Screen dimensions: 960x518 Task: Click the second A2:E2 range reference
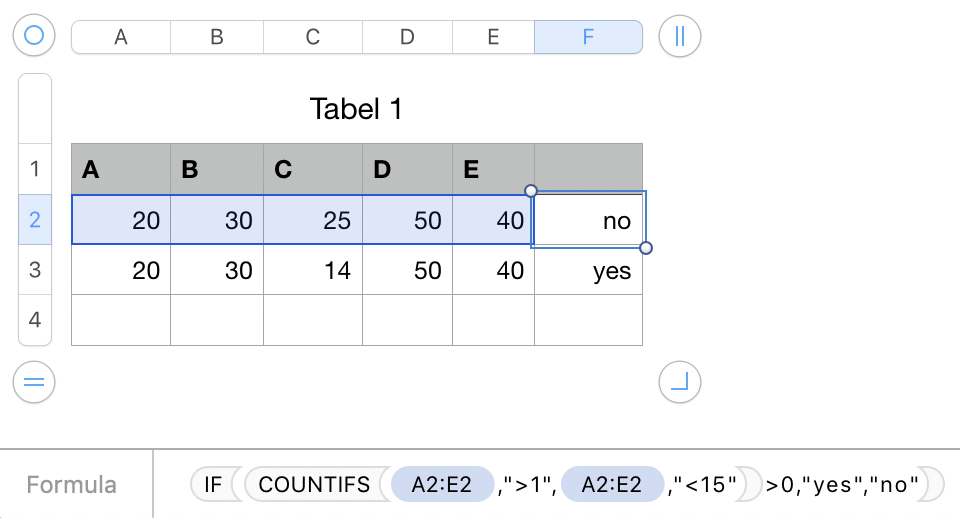coord(613,485)
